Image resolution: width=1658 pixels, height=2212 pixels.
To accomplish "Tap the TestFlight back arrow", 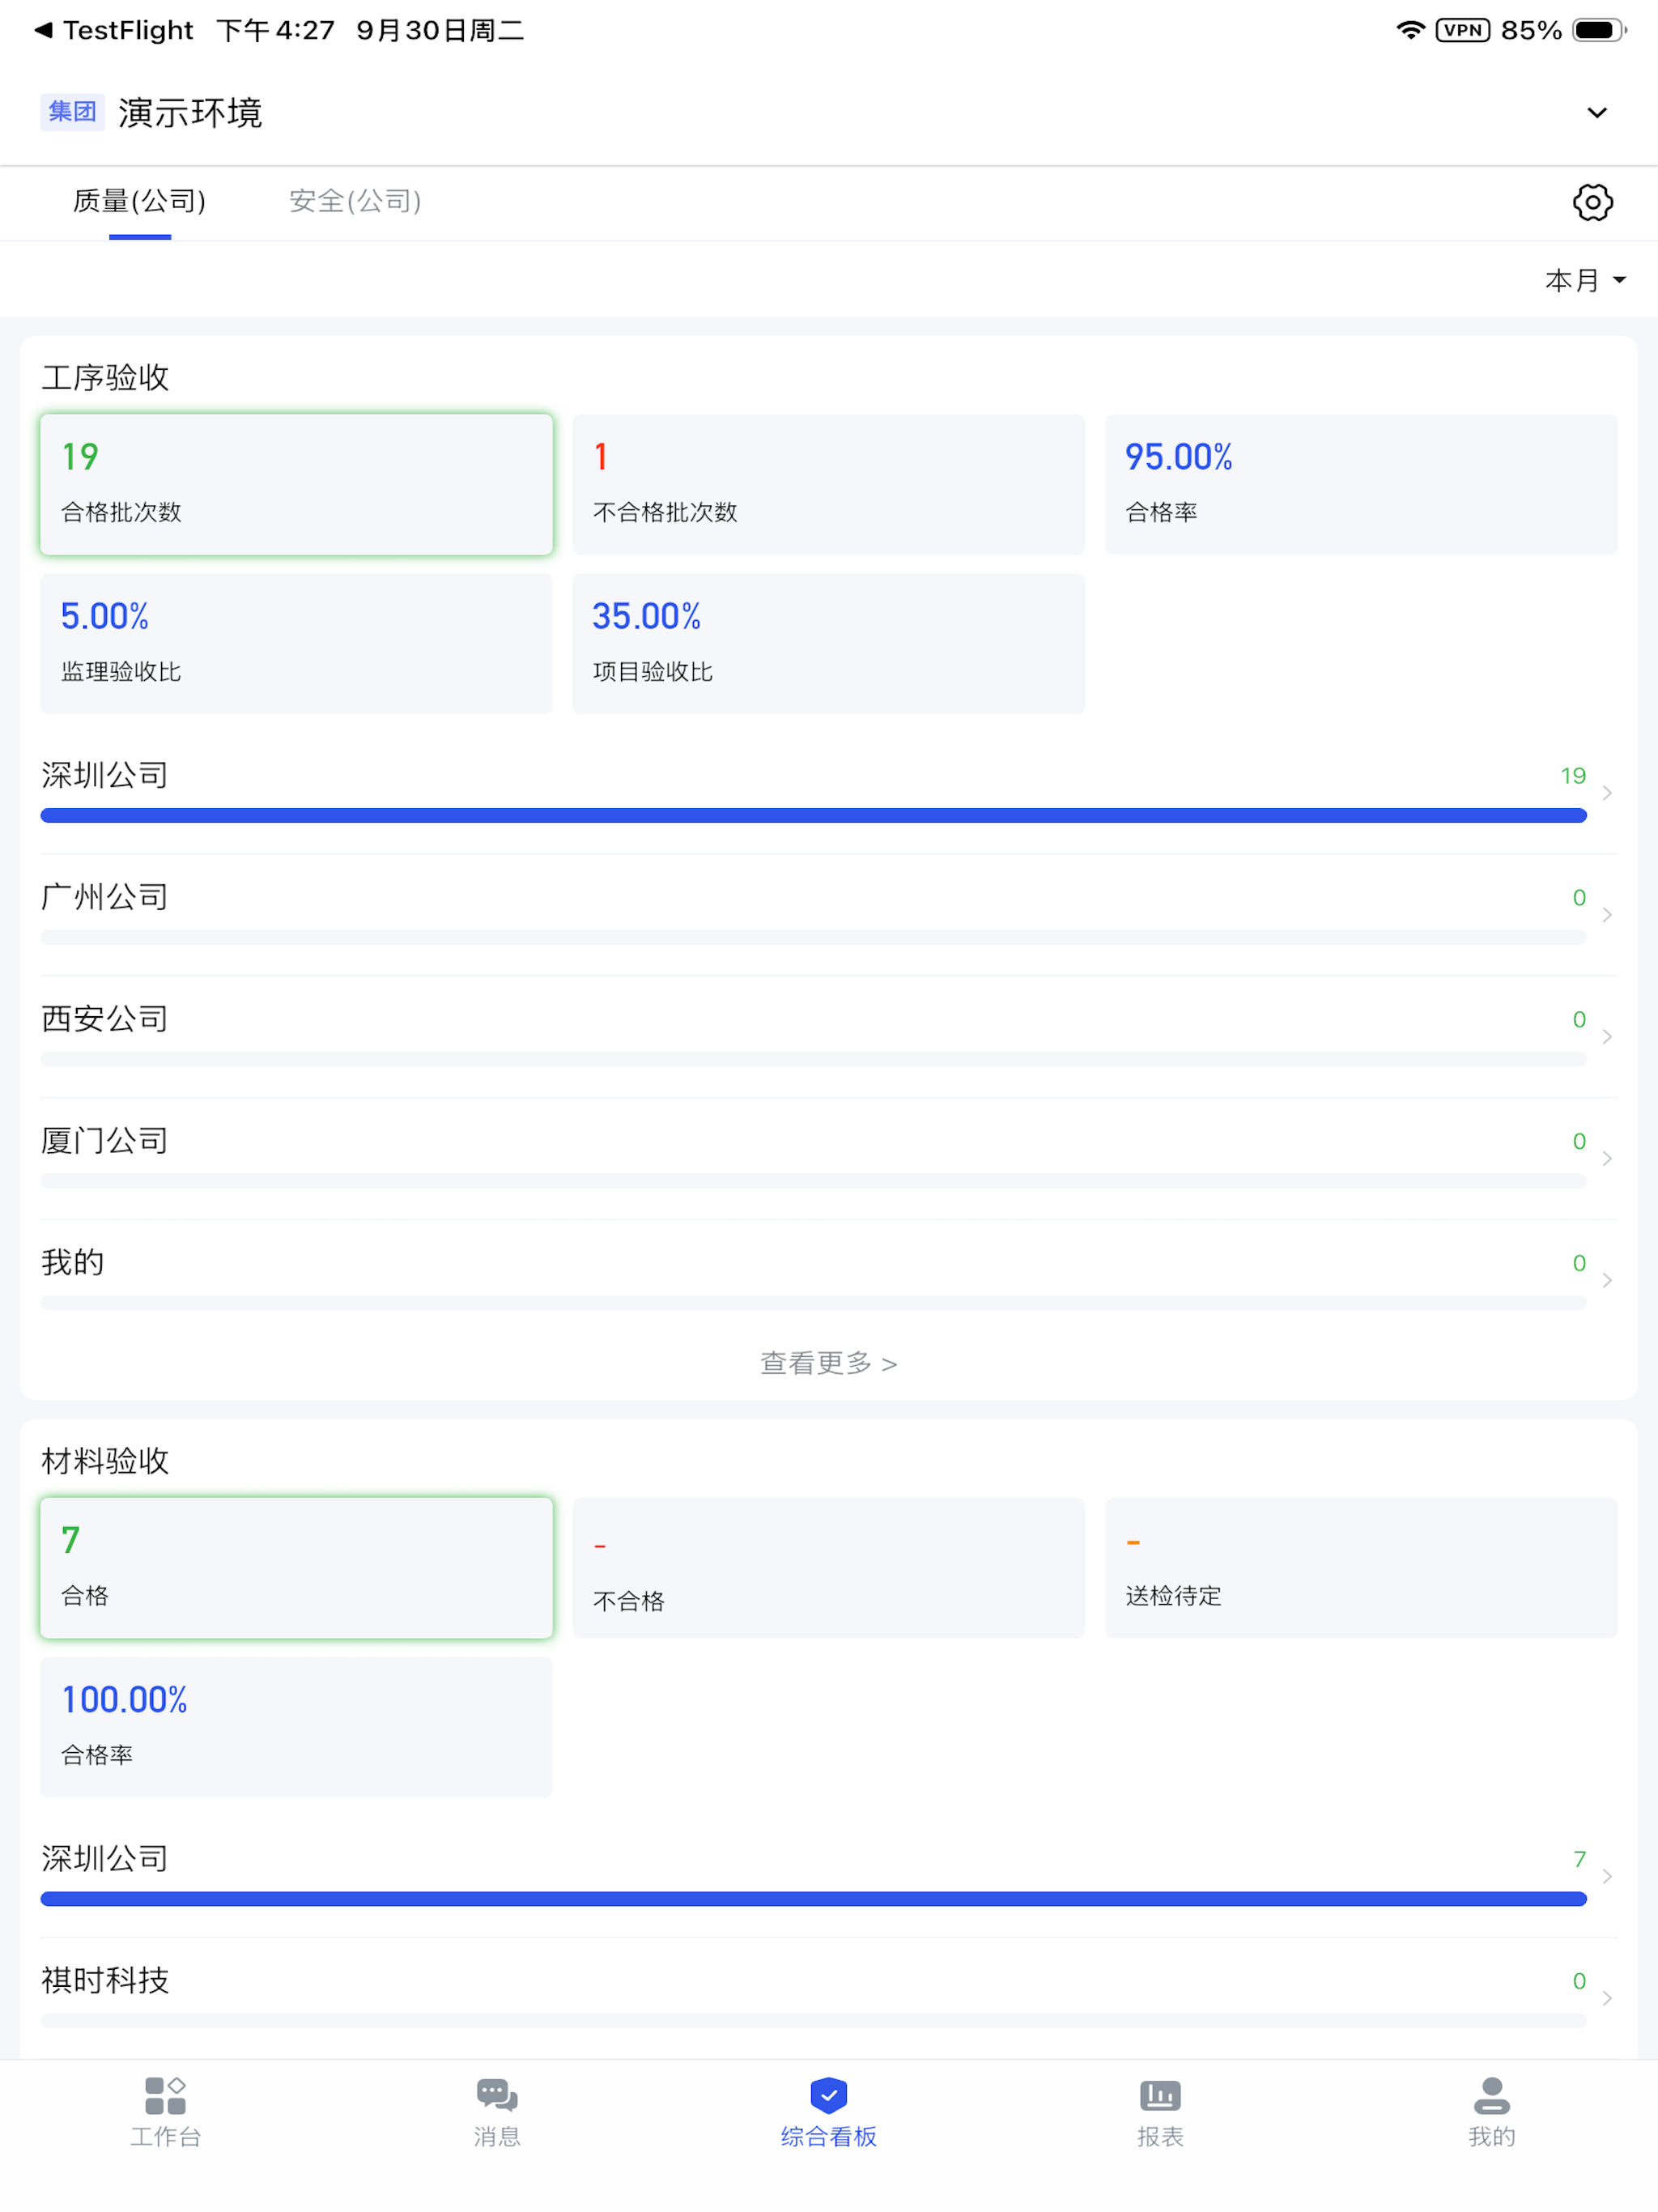I will coord(43,31).
